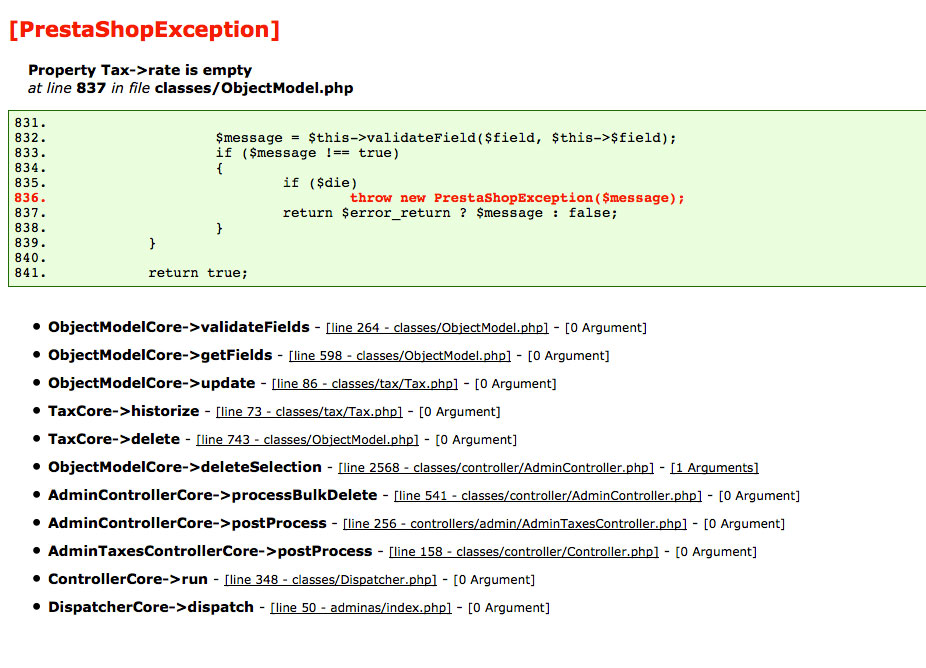Open link line 598 classes/ObjectModel.php

click(400, 356)
